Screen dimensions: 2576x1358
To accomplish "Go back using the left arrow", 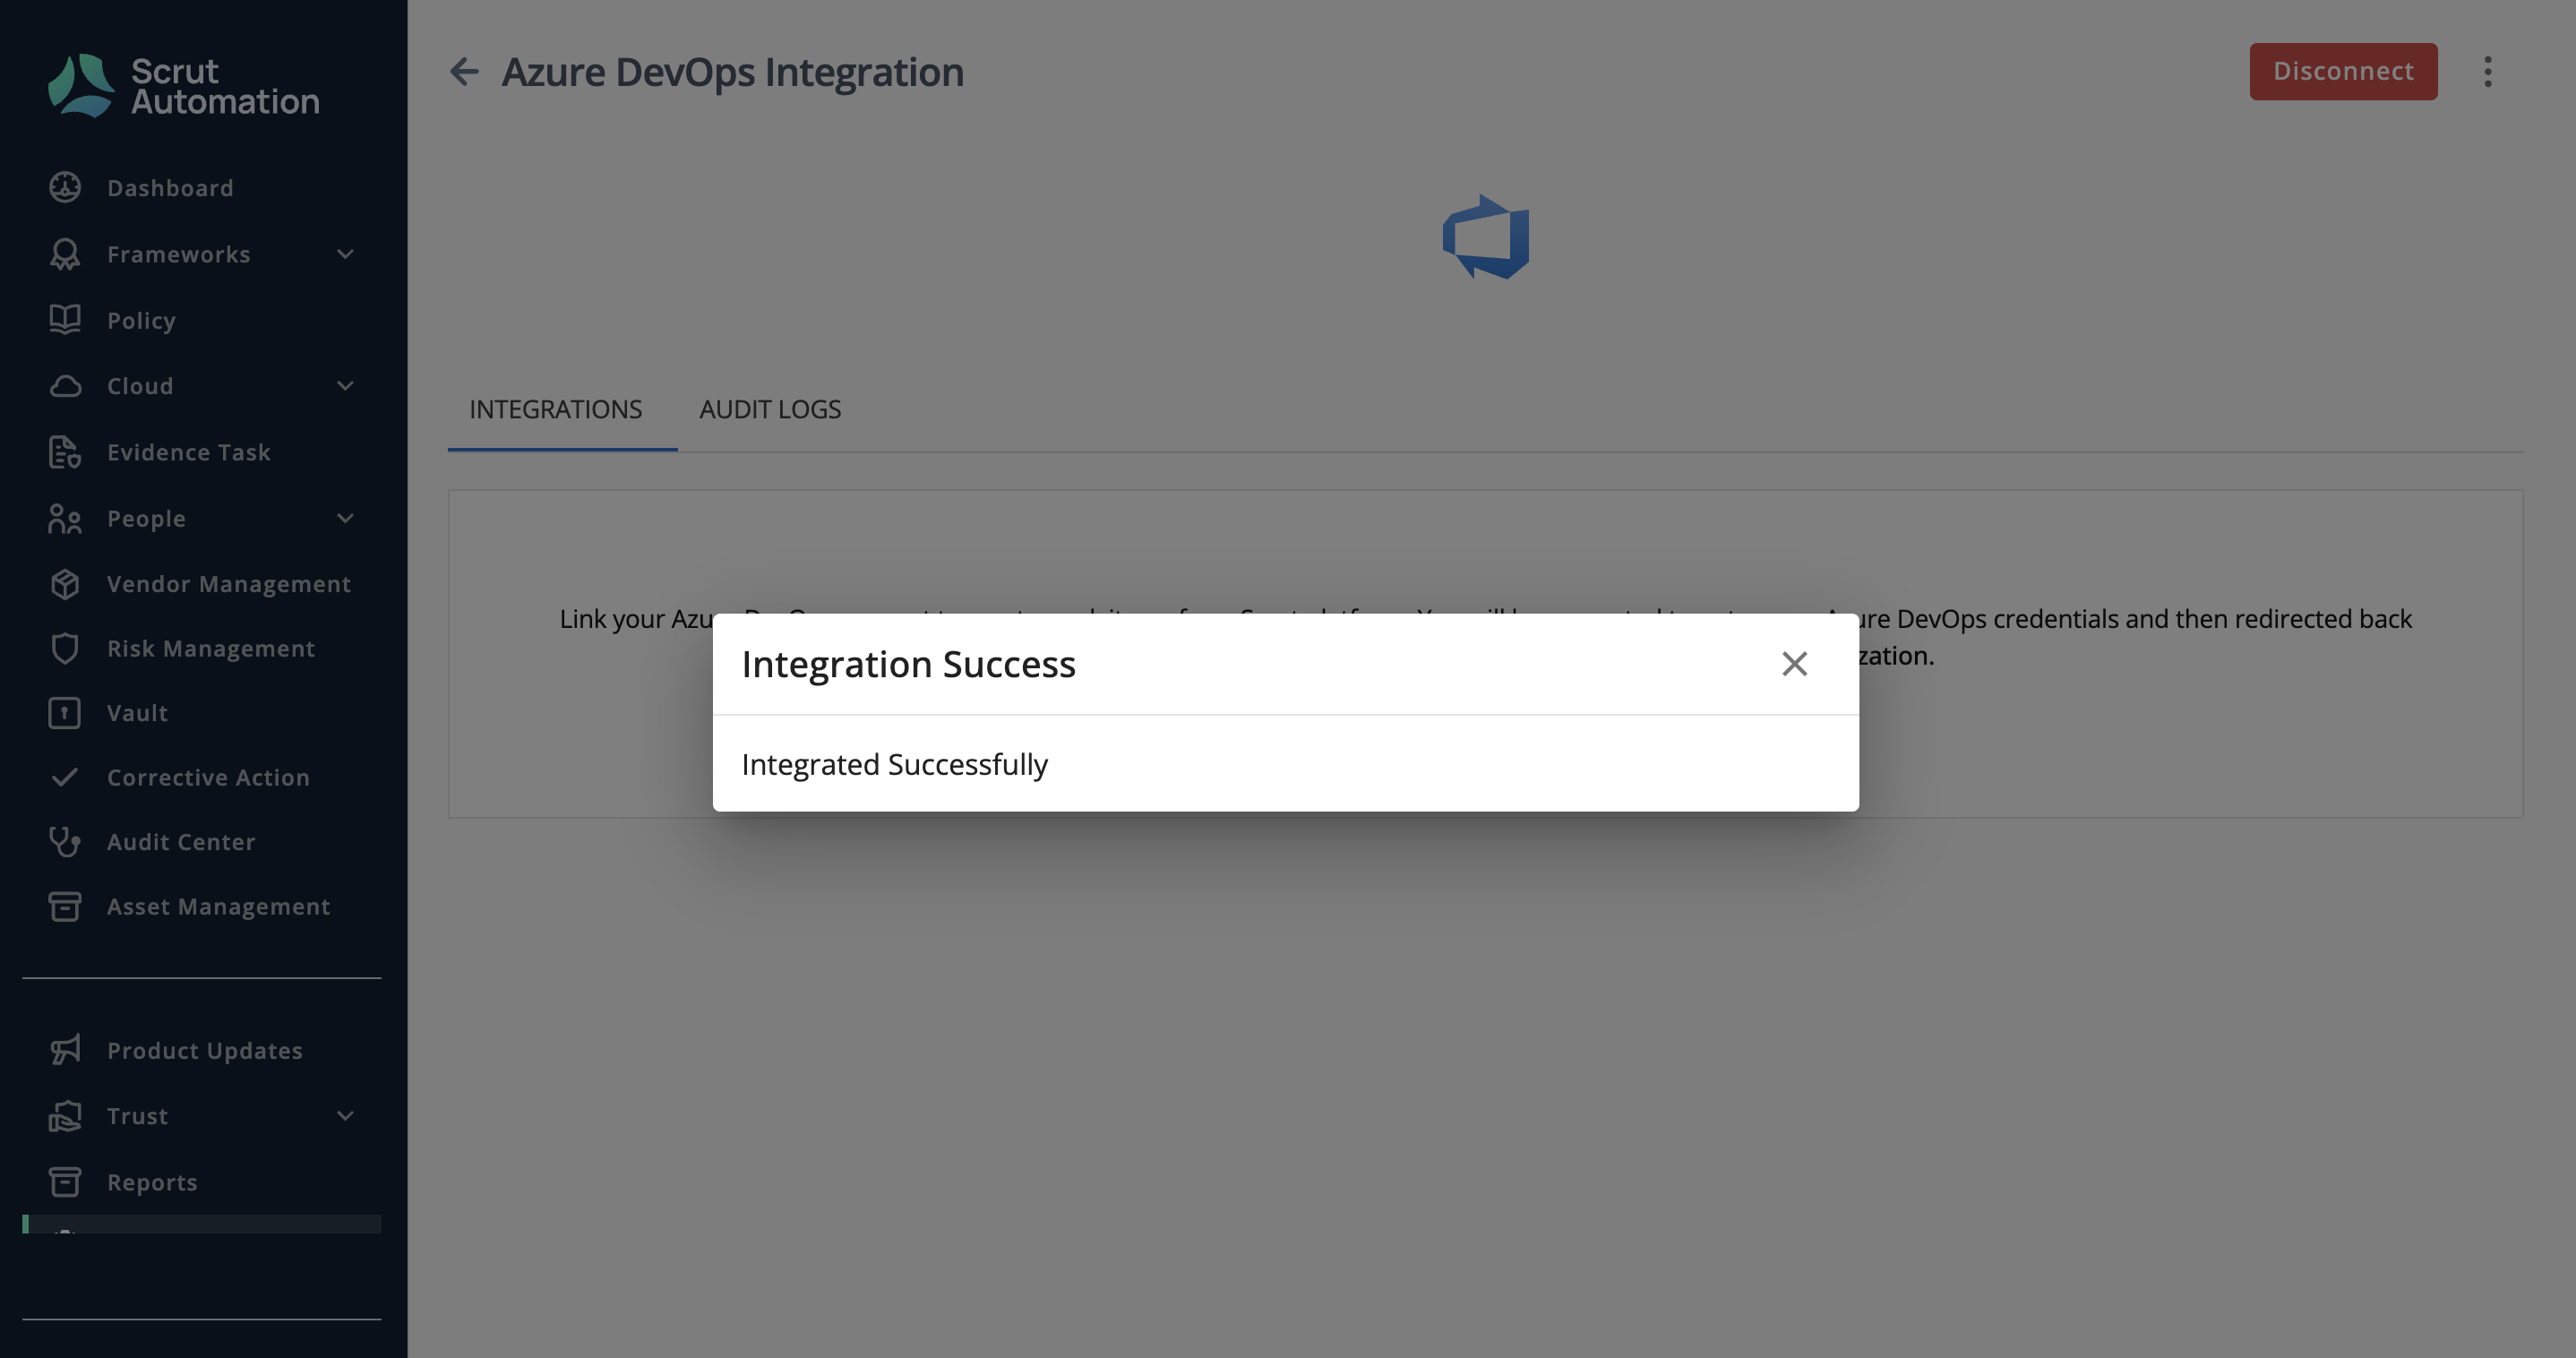I will (x=464, y=71).
